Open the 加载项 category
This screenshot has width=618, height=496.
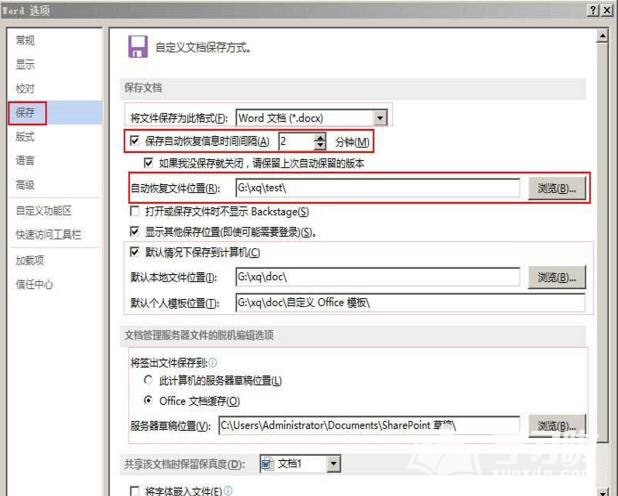click(x=30, y=260)
